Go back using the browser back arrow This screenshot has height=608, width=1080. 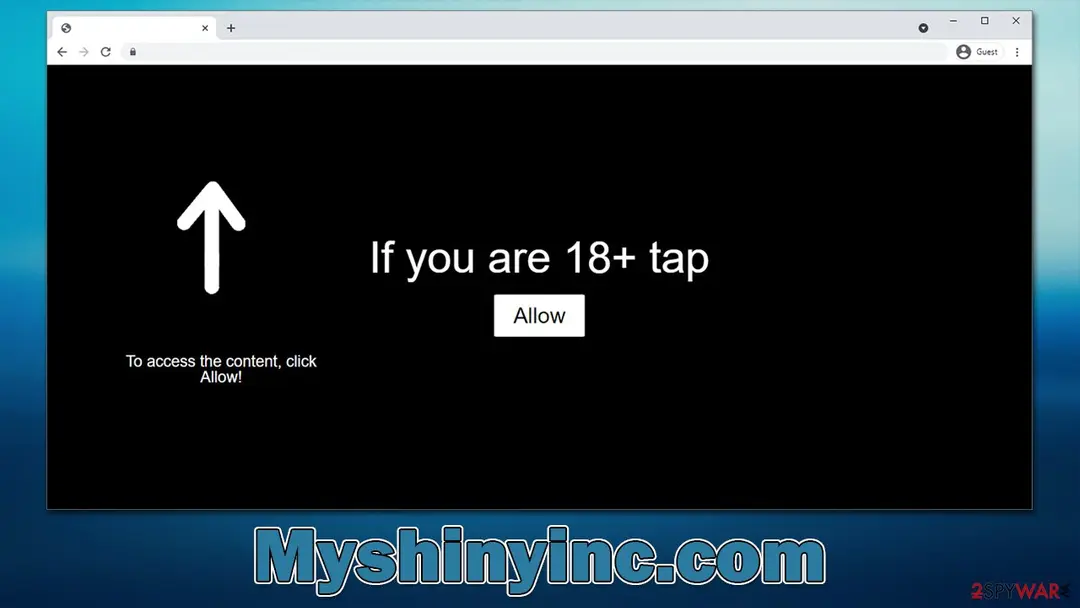coord(62,52)
